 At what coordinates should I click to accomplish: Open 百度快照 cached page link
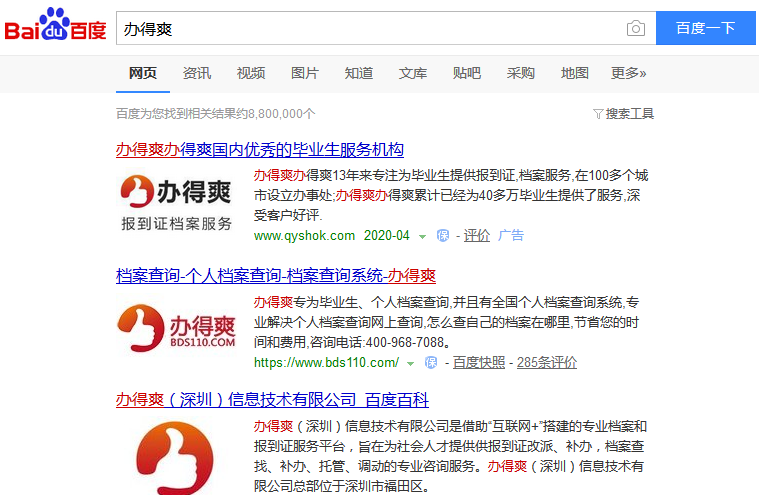(479, 362)
